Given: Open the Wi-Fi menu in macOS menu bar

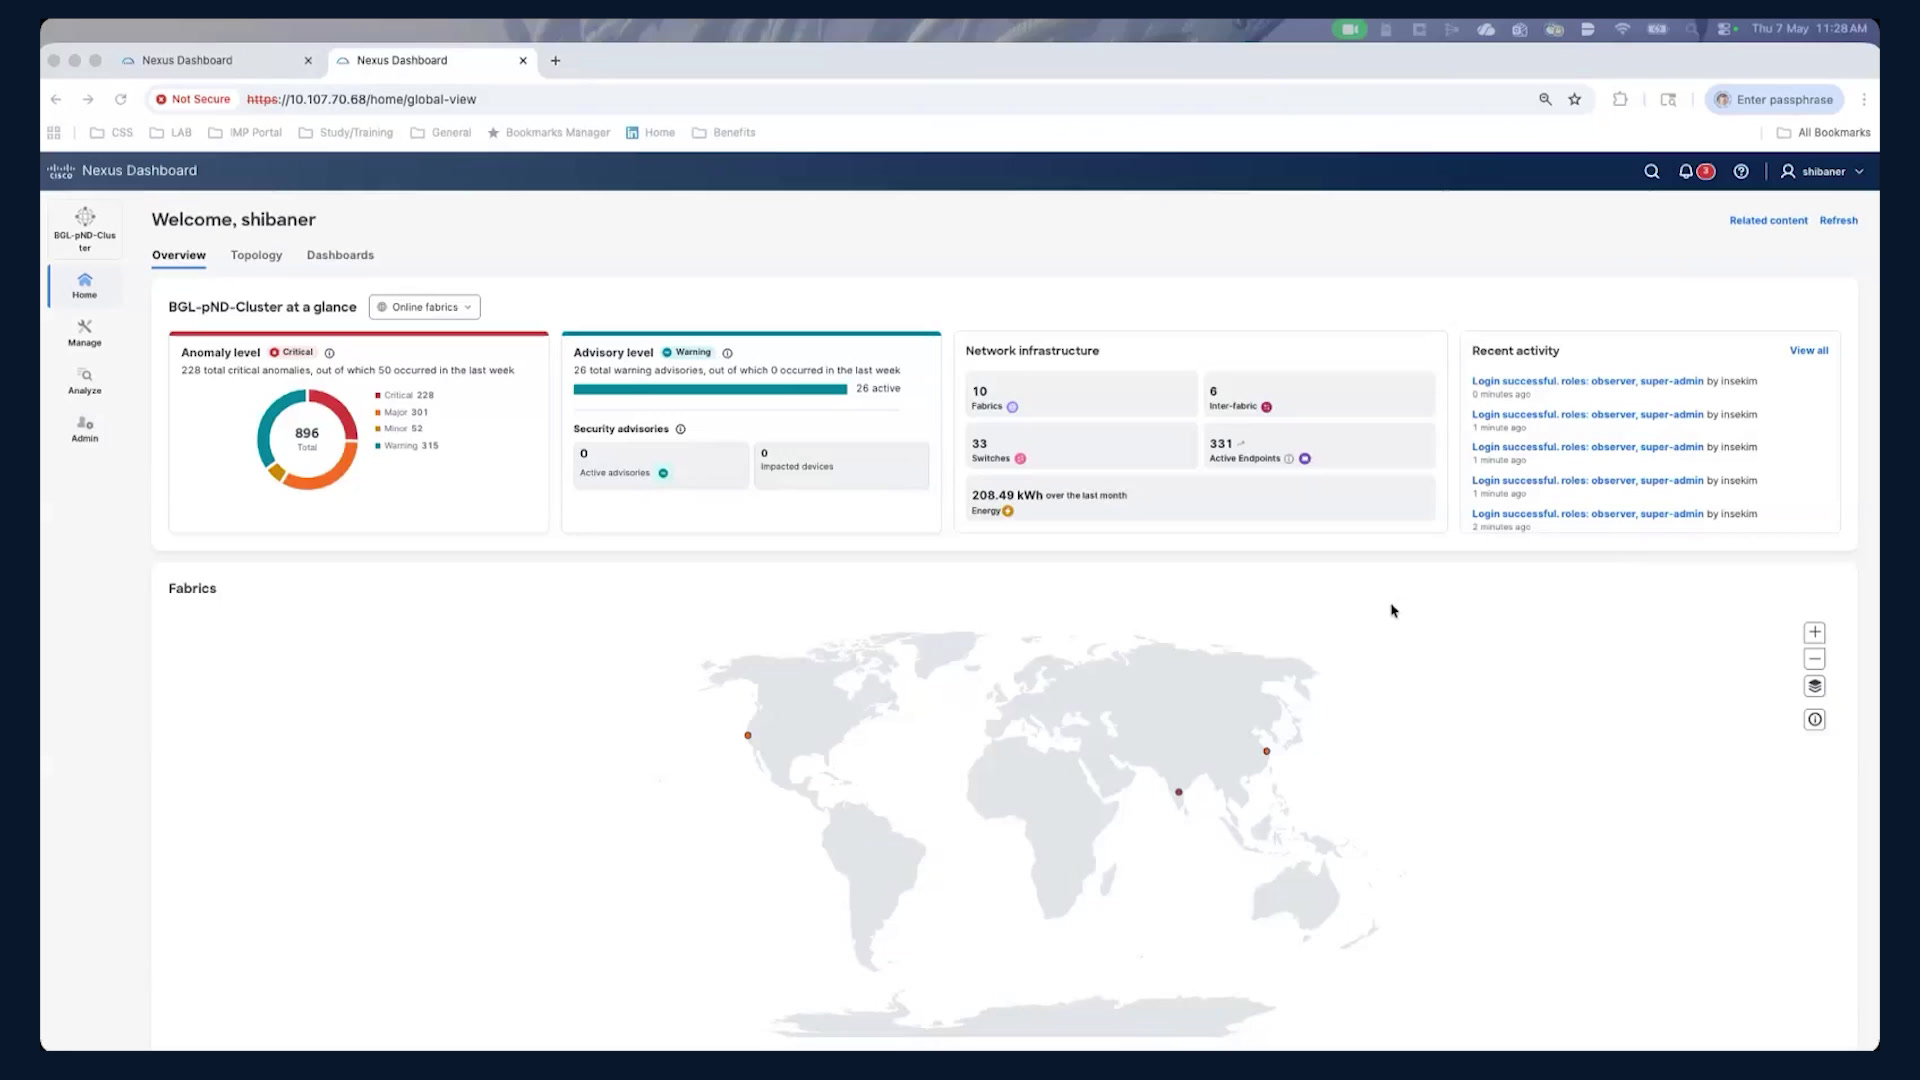Looking at the screenshot, I should click(x=1622, y=29).
